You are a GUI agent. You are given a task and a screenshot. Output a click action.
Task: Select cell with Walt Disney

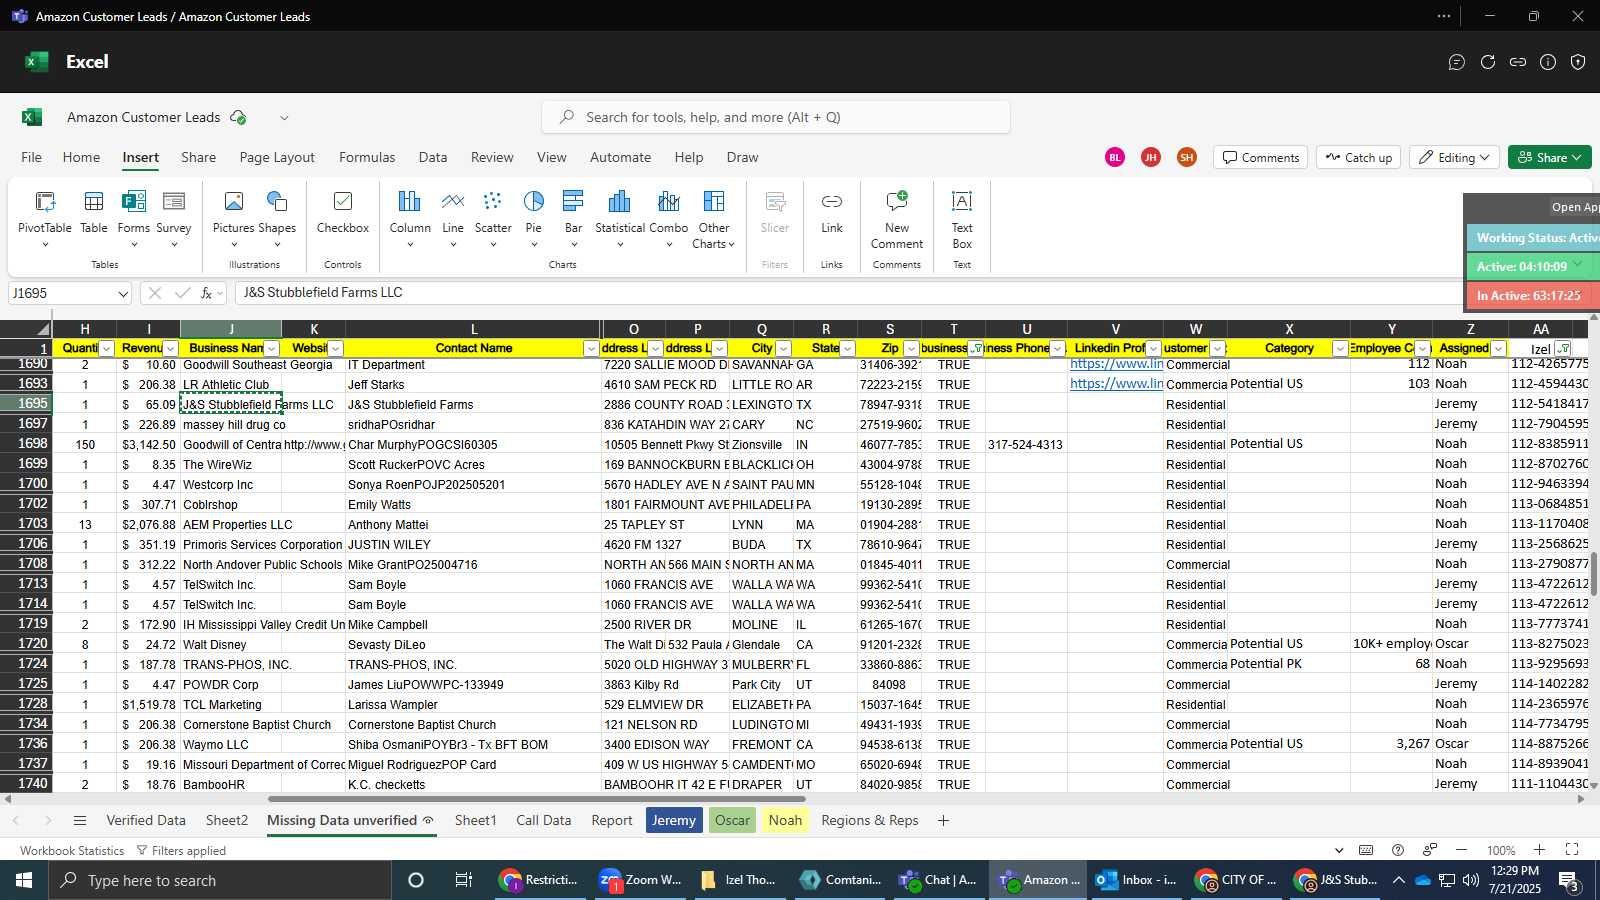231,645
